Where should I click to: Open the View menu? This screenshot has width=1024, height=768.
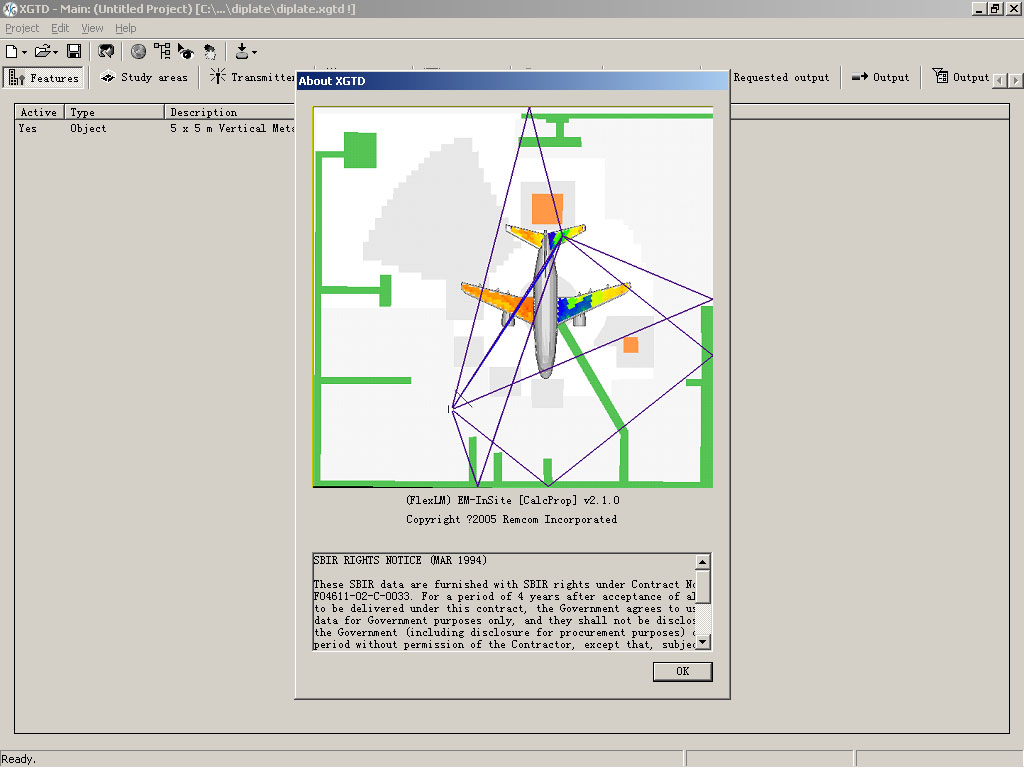pyautogui.click(x=92, y=28)
